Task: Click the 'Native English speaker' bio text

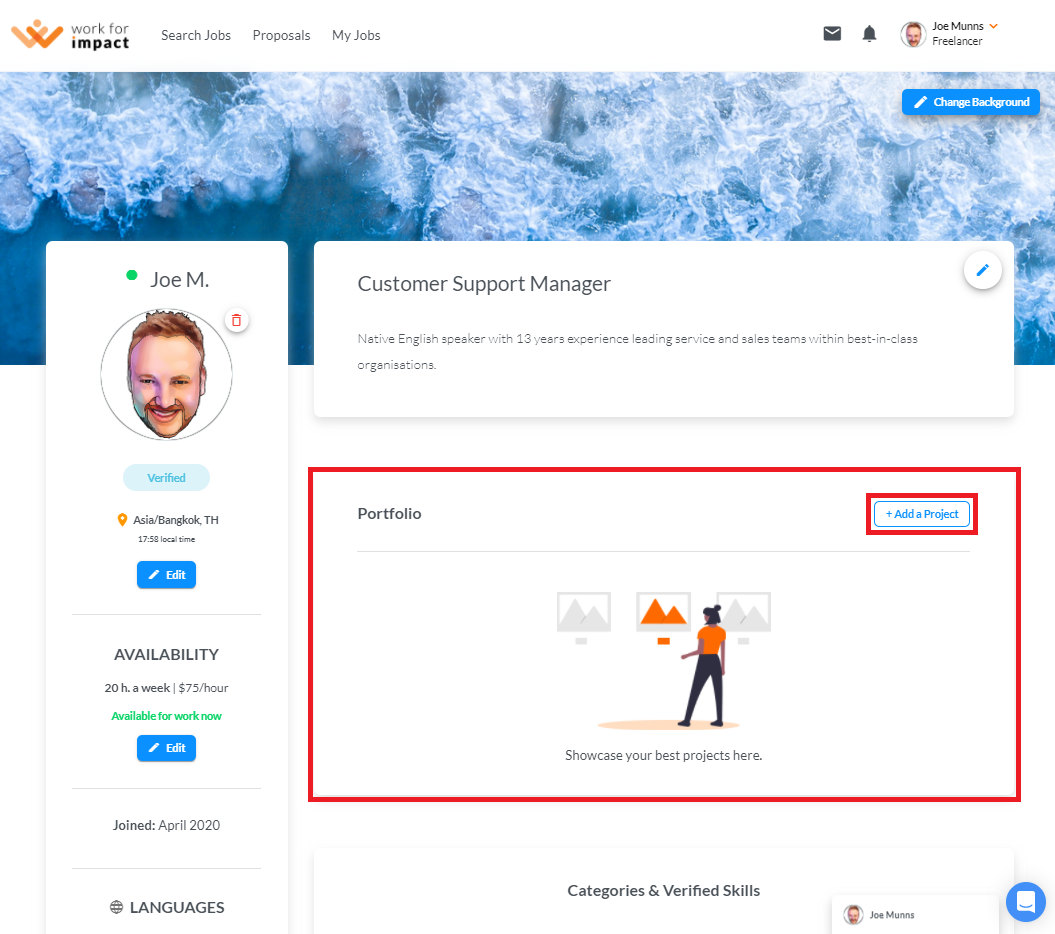Action: 637,351
